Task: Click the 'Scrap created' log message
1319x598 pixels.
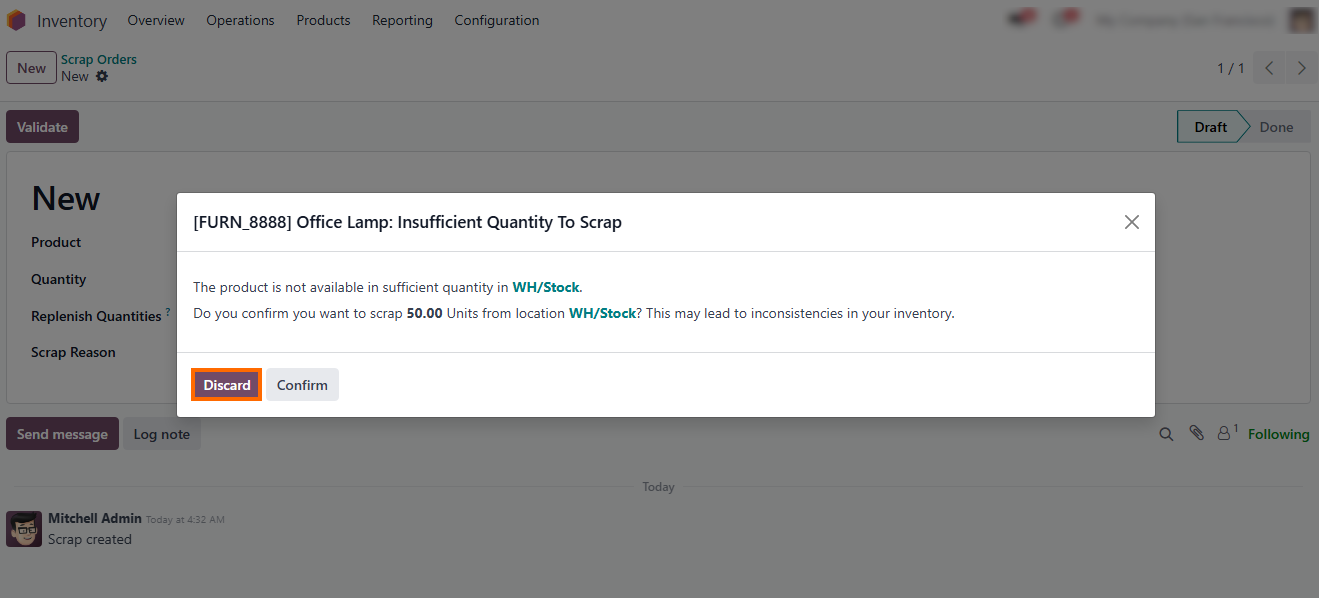Action: pos(90,539)
